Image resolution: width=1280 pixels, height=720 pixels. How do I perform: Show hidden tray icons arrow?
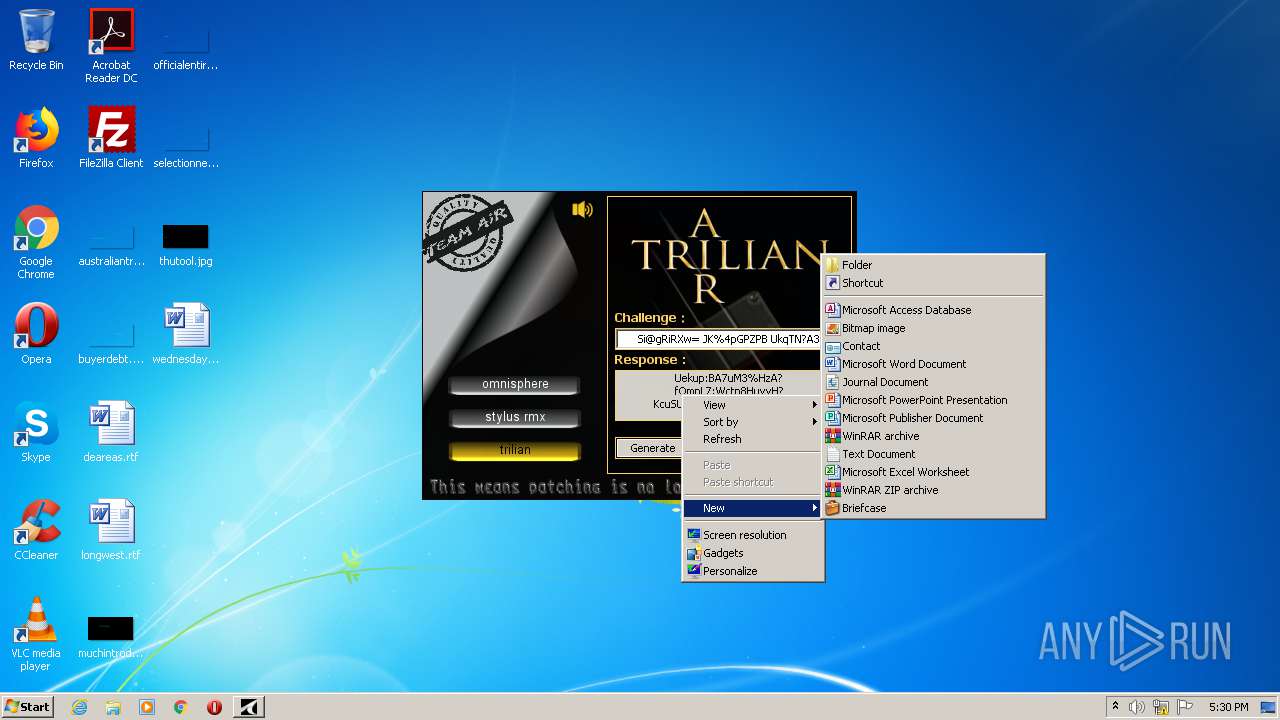click(x=1116, y=707)
